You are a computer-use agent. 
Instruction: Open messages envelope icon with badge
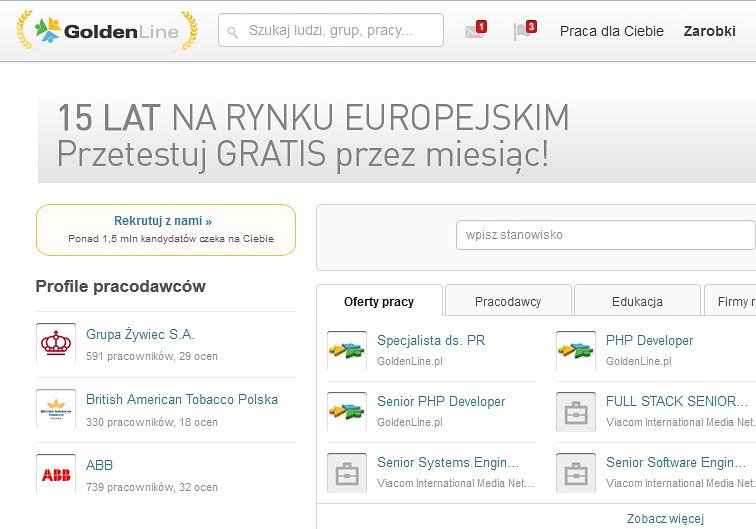click(475, 30)
